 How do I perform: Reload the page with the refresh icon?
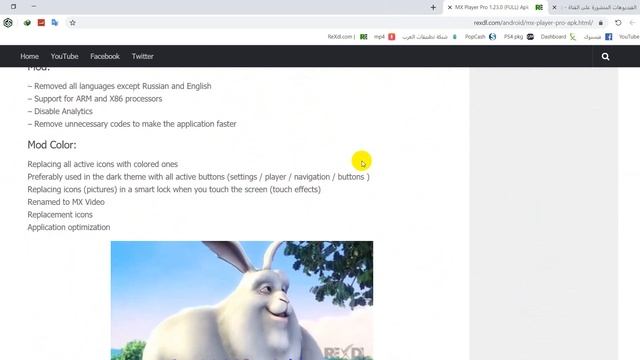tap(618, 23)
